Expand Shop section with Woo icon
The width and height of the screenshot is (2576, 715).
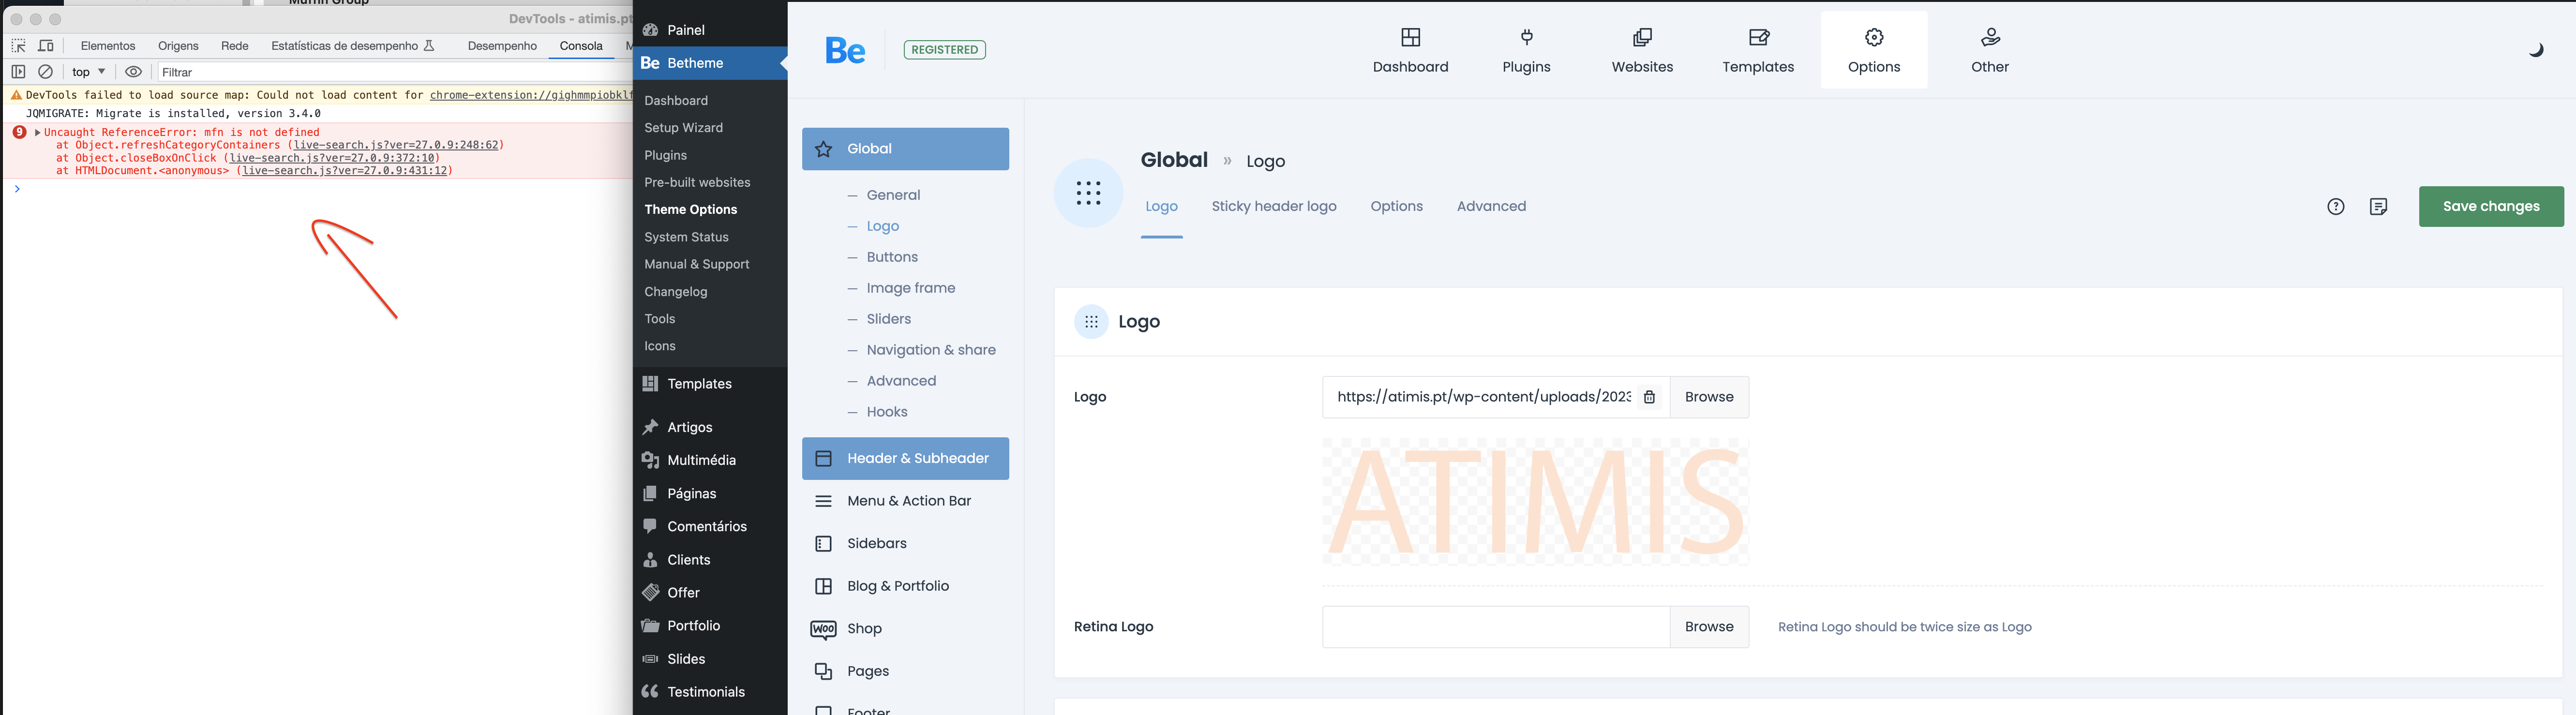tap(905, 629)
